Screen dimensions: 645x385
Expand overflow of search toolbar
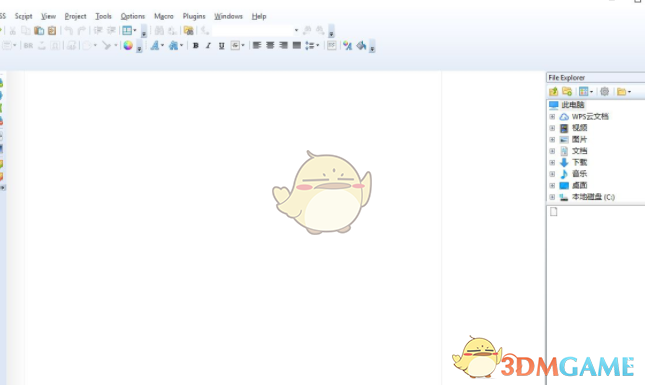[331, 31]
